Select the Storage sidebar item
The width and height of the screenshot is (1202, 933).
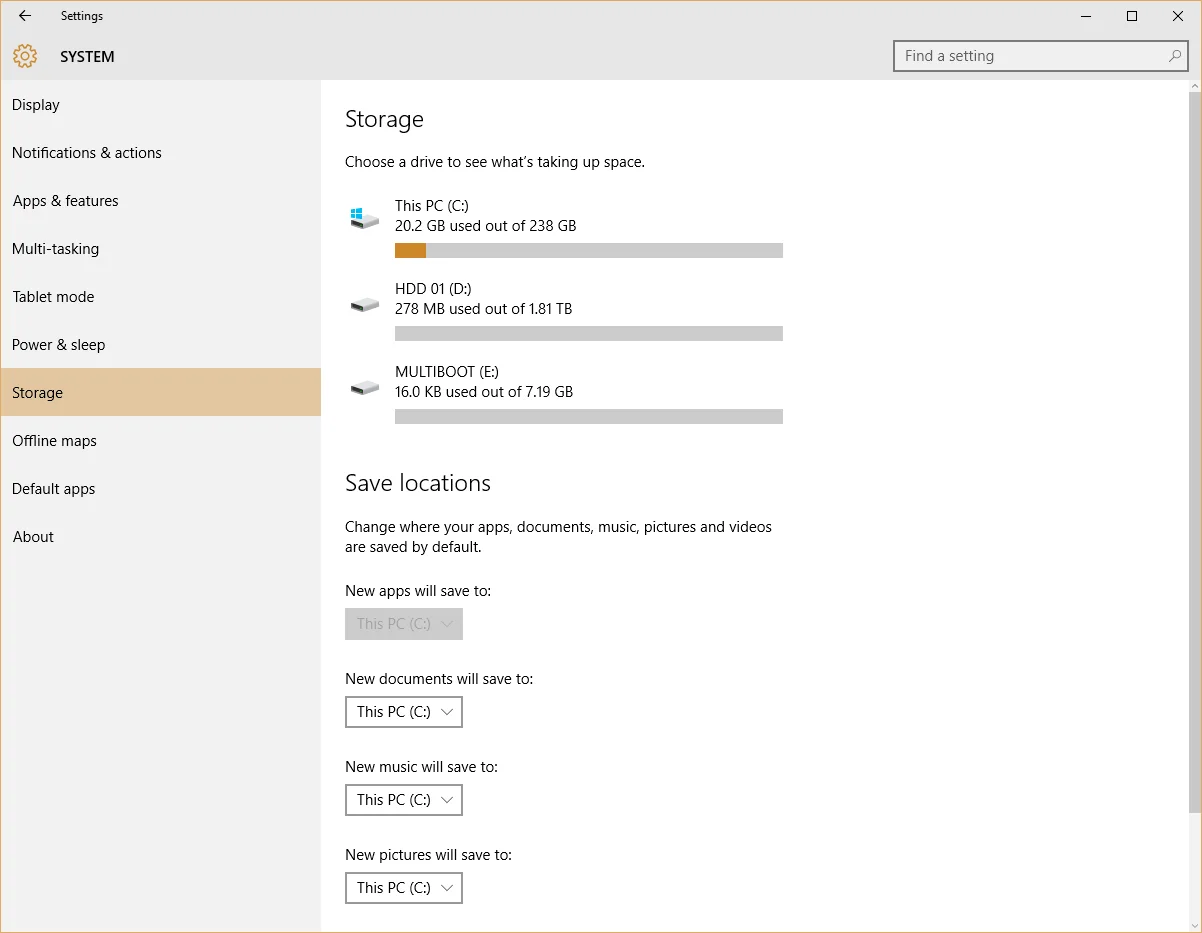coord(160,392)
